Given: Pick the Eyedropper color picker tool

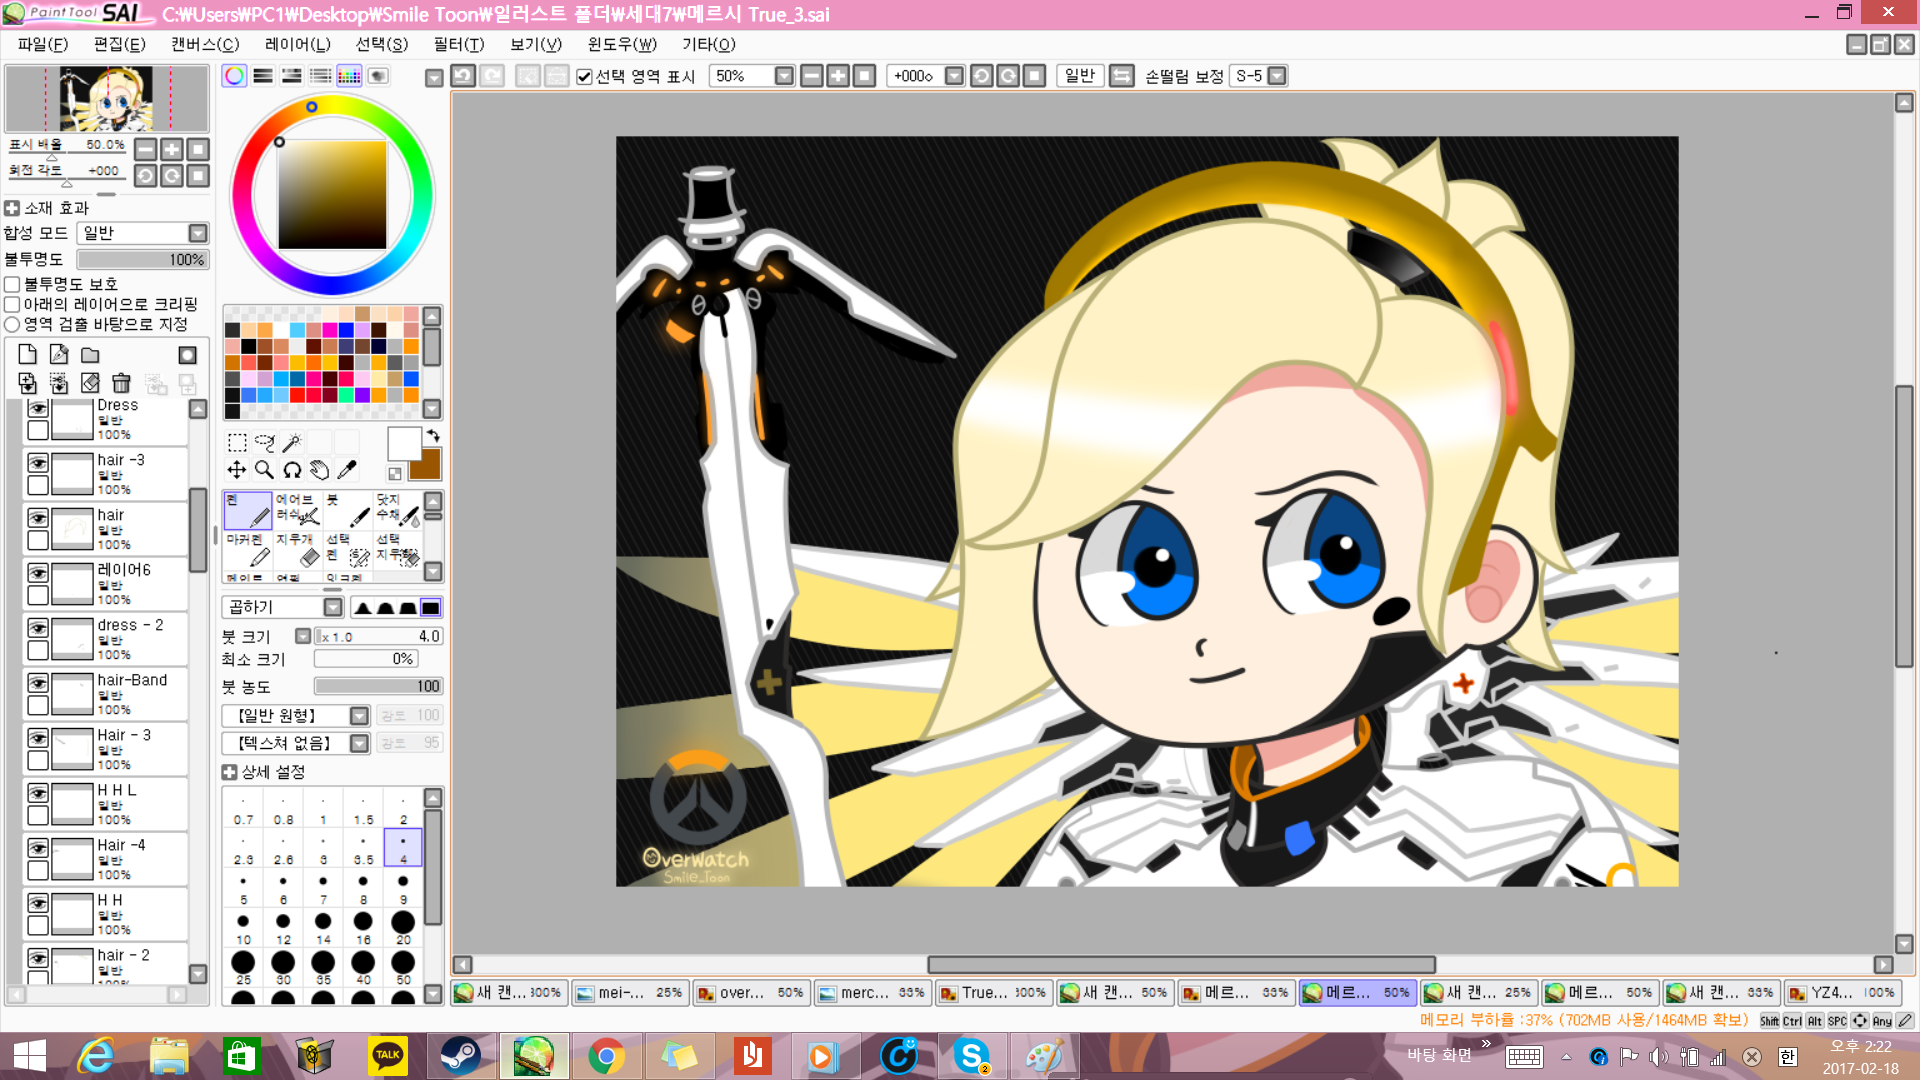Looking at the screenshot, I should (x=347, y=470).
